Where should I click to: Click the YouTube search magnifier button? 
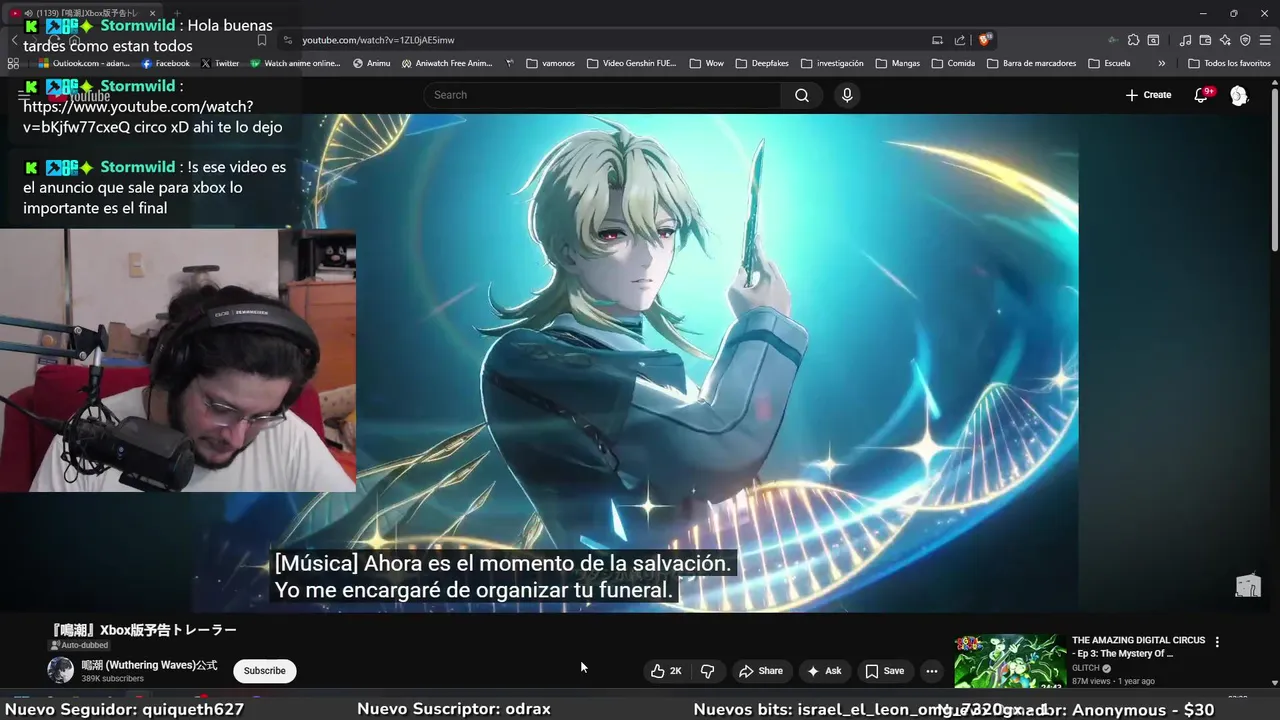click(x=802, y=95)
